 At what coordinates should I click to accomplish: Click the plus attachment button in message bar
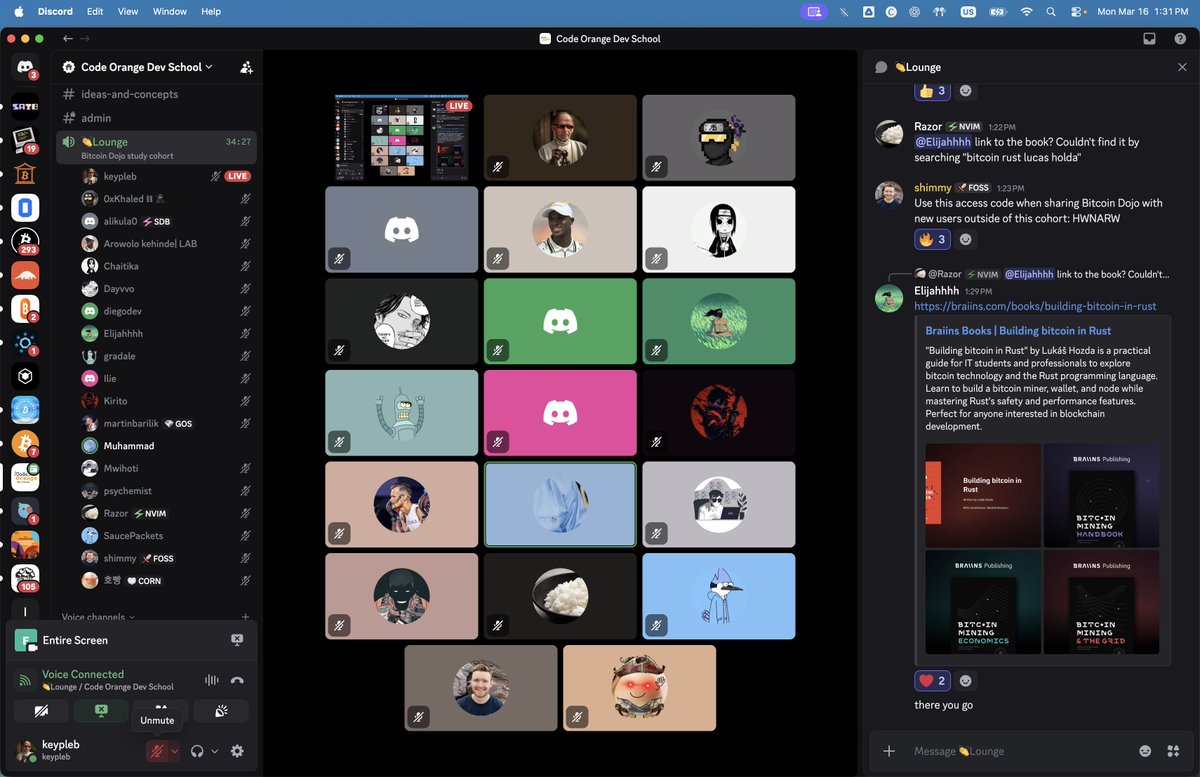point(889,751)
